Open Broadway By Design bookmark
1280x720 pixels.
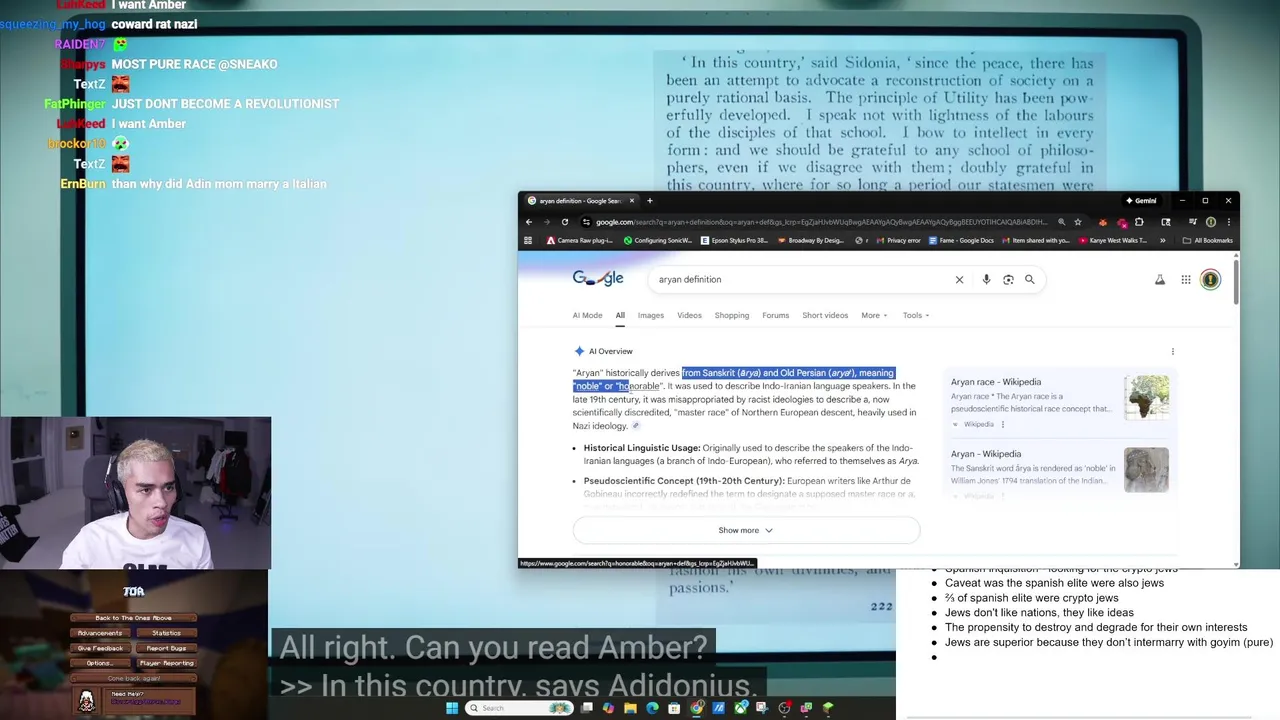pyautogui.click(x=811, y=240)
